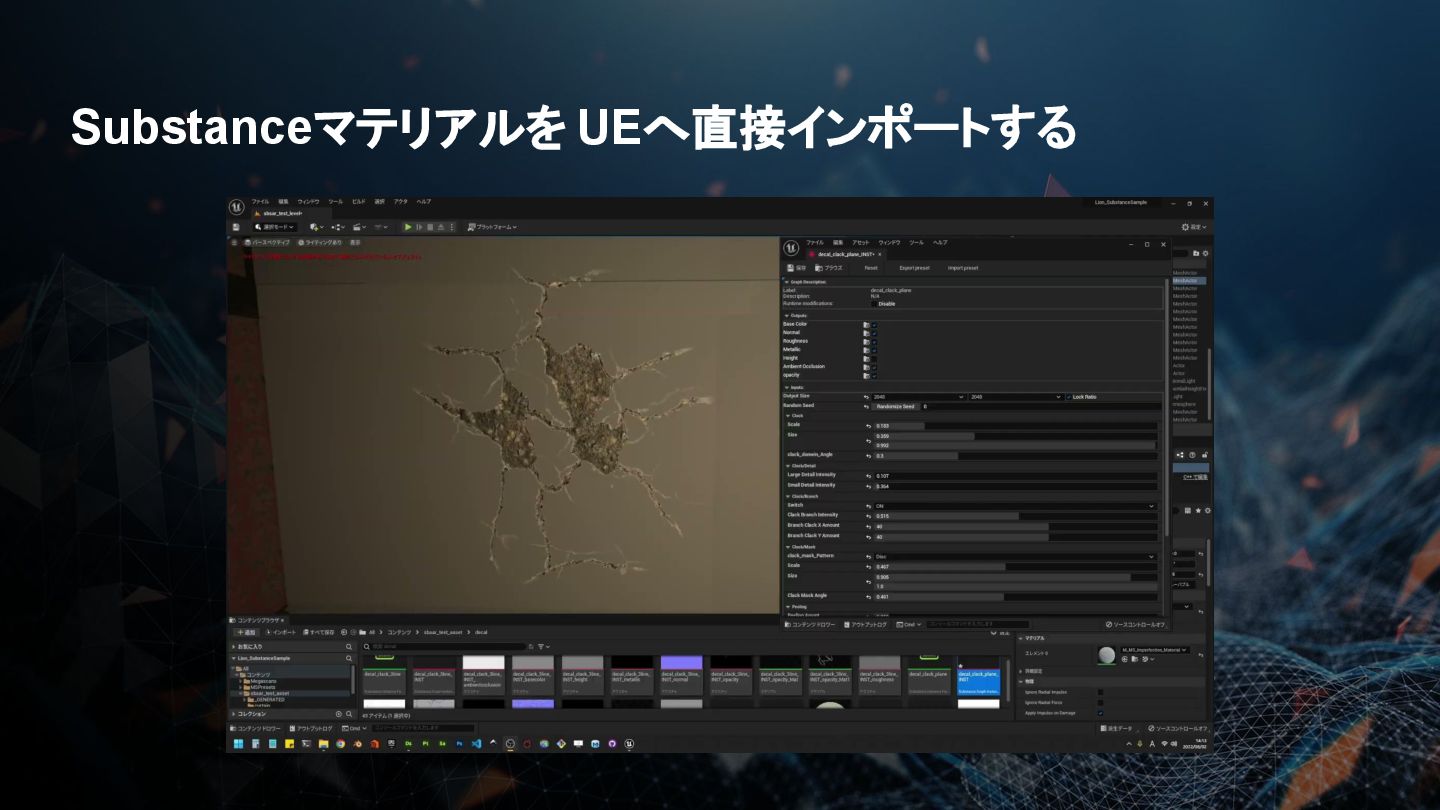Screen dimensions: 1440x810
Task: Open first Output Size 2048 dropdown
Action: coord(918,397)
